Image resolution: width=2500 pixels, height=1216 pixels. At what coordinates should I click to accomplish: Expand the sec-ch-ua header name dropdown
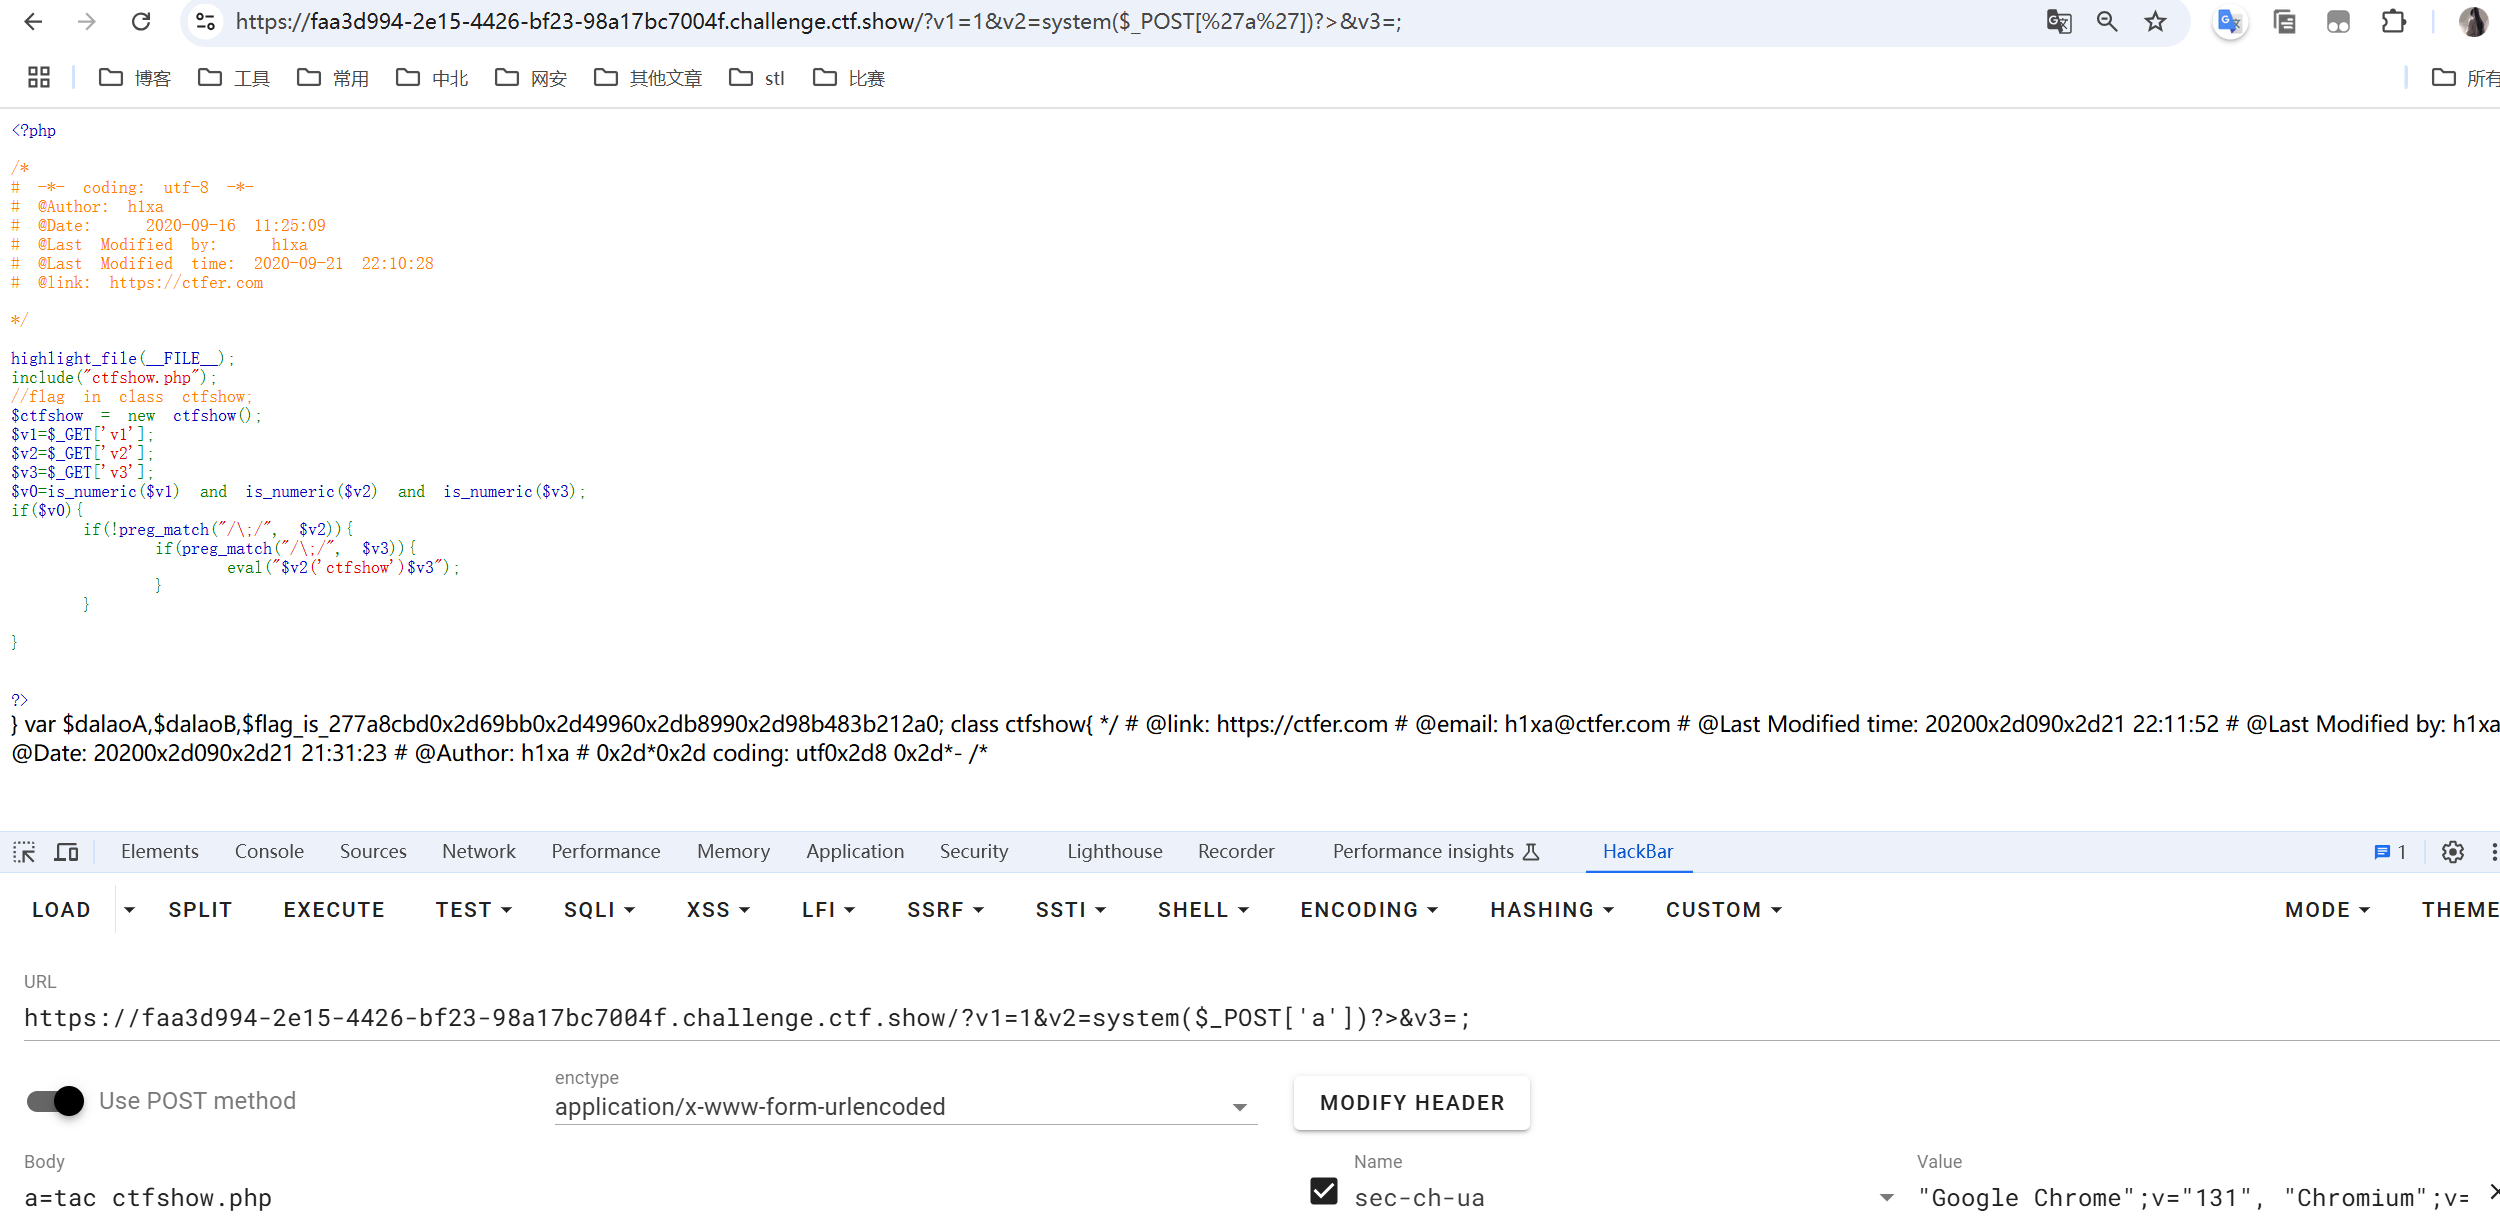(x=1886, y=1197)
